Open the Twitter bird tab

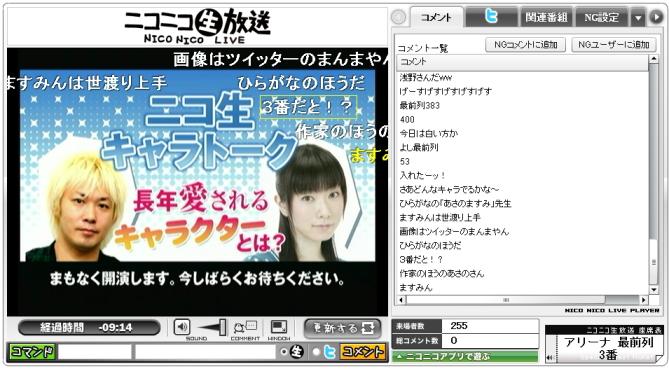[x=491, y=17]
